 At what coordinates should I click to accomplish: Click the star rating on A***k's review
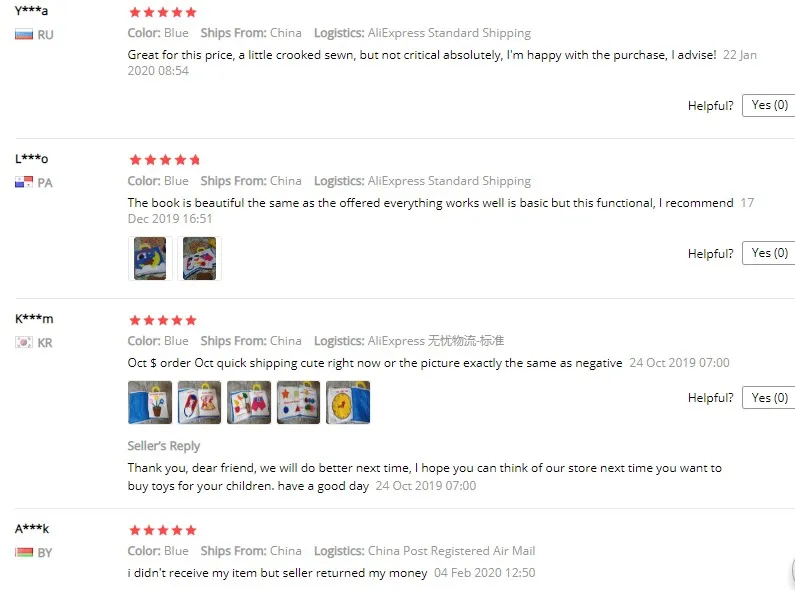tap(163, 531)
